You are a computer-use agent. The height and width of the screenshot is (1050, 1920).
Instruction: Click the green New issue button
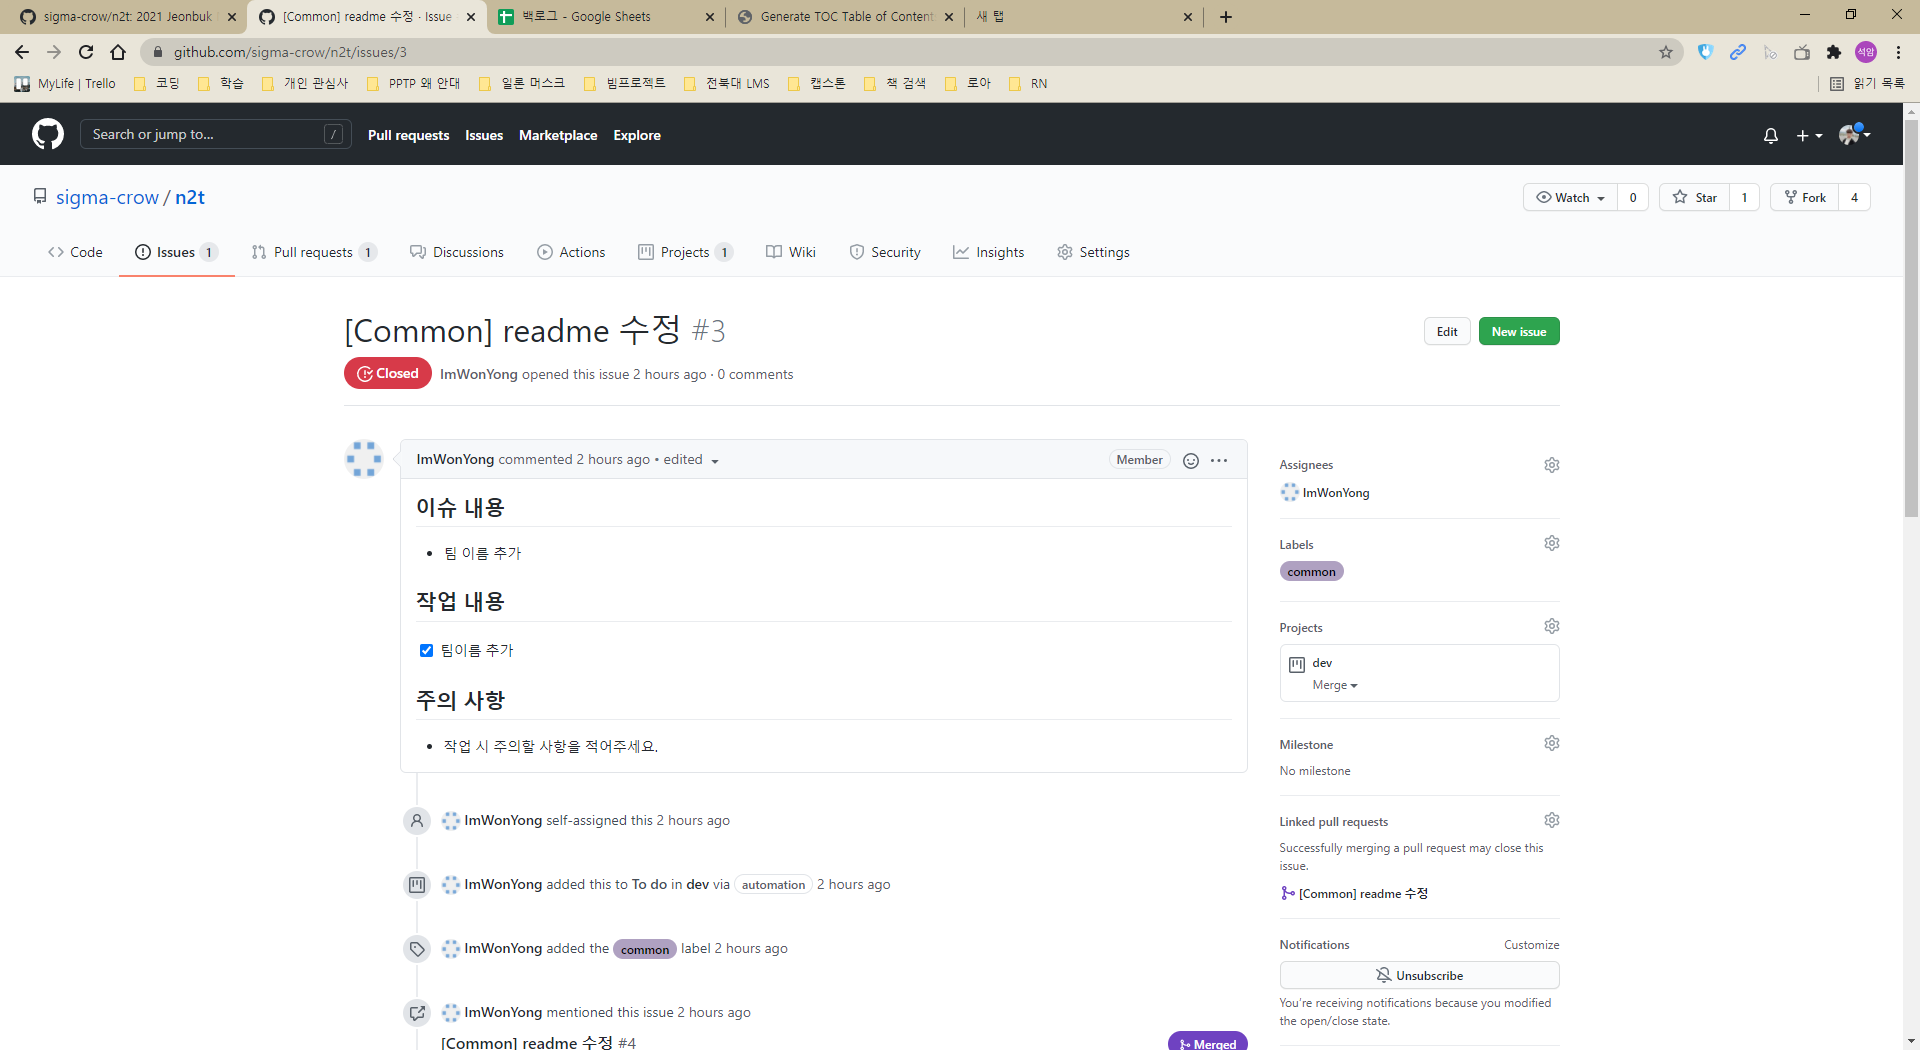tap(1518, 331)
